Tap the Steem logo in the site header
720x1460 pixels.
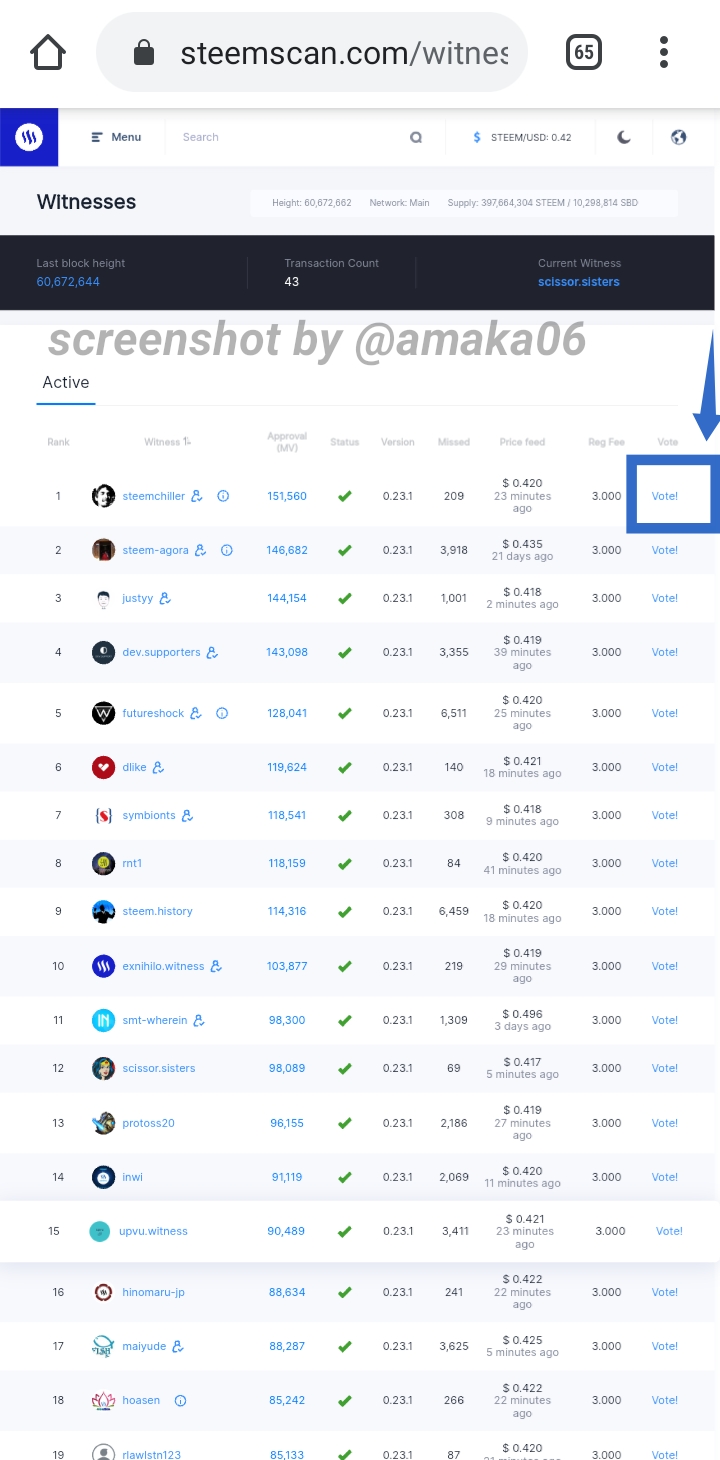click(x=29, y=137)
